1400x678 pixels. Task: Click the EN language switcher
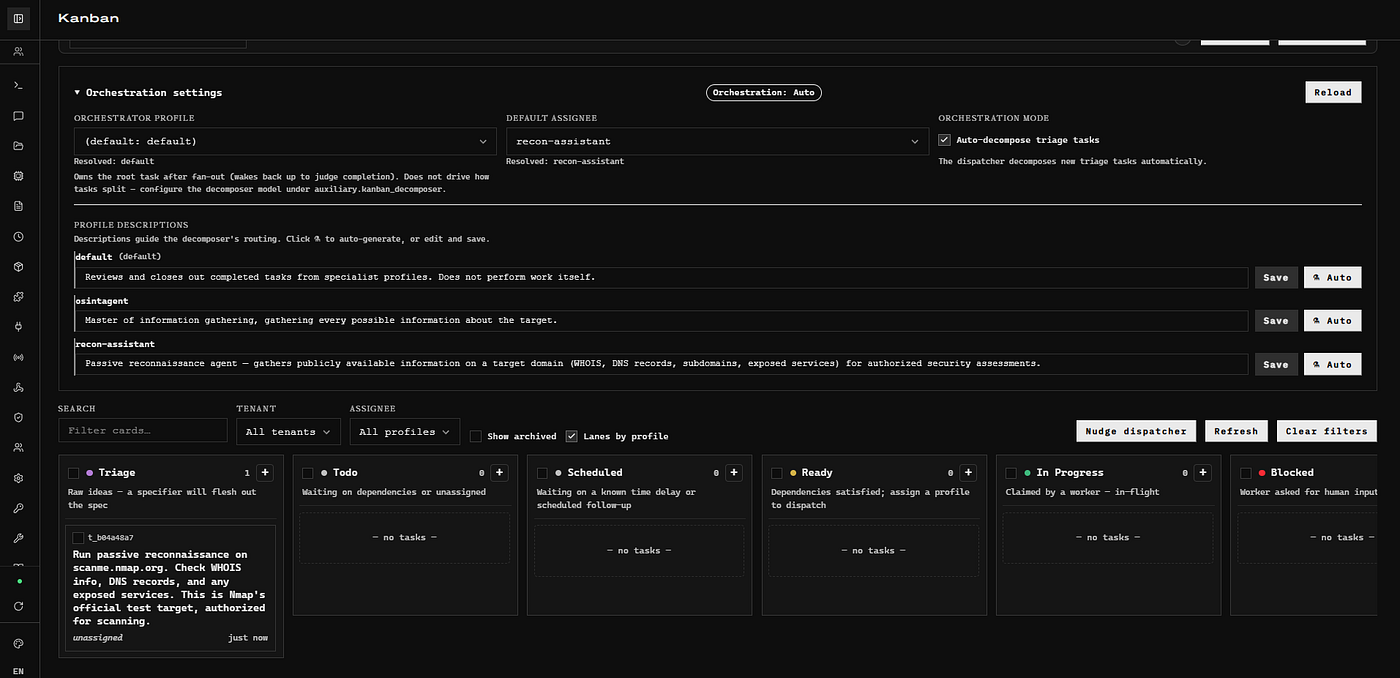tap(19, 671)
